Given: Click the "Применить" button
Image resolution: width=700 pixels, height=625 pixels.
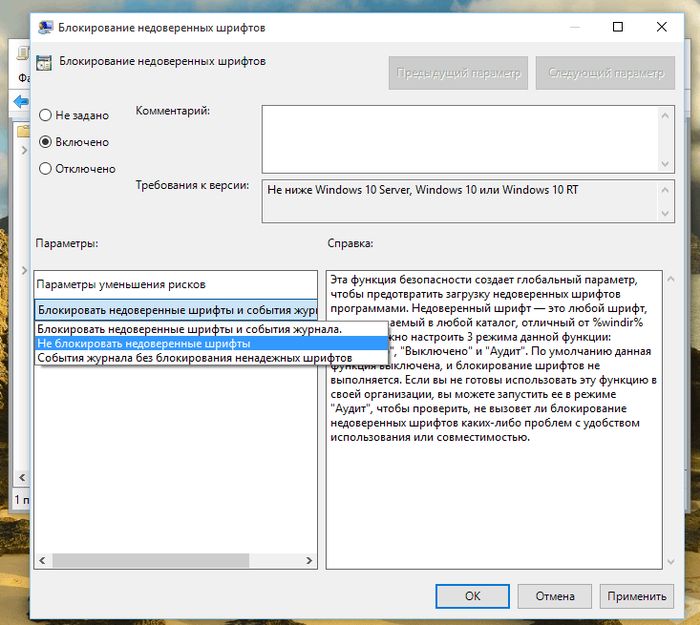Looking at the screenshot, I should pos(637,596).
